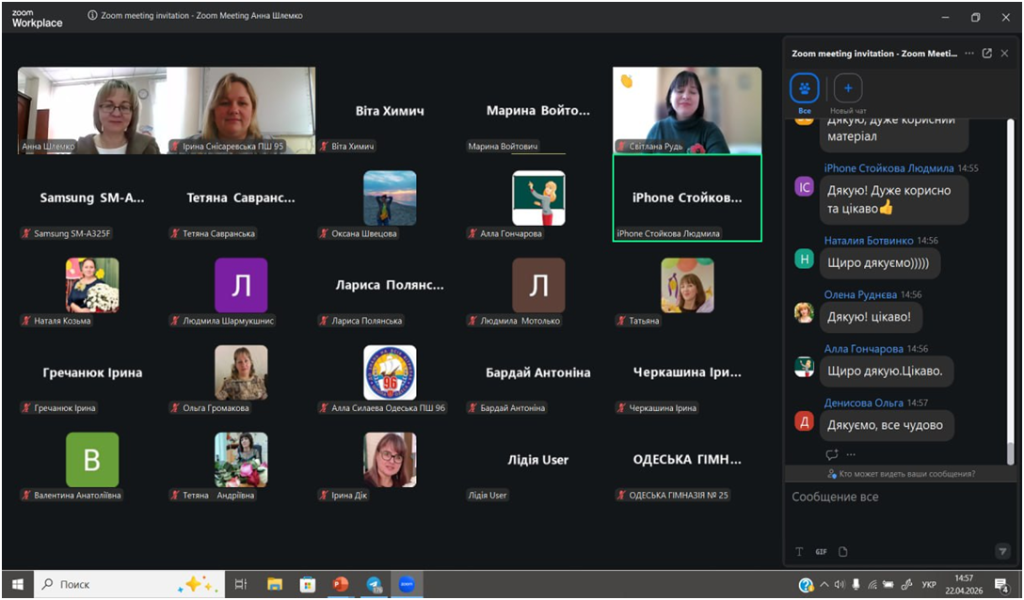Open the chat panel's three-dot options menu
This screenshot has width=1024, height=600.
click(969, 53)
